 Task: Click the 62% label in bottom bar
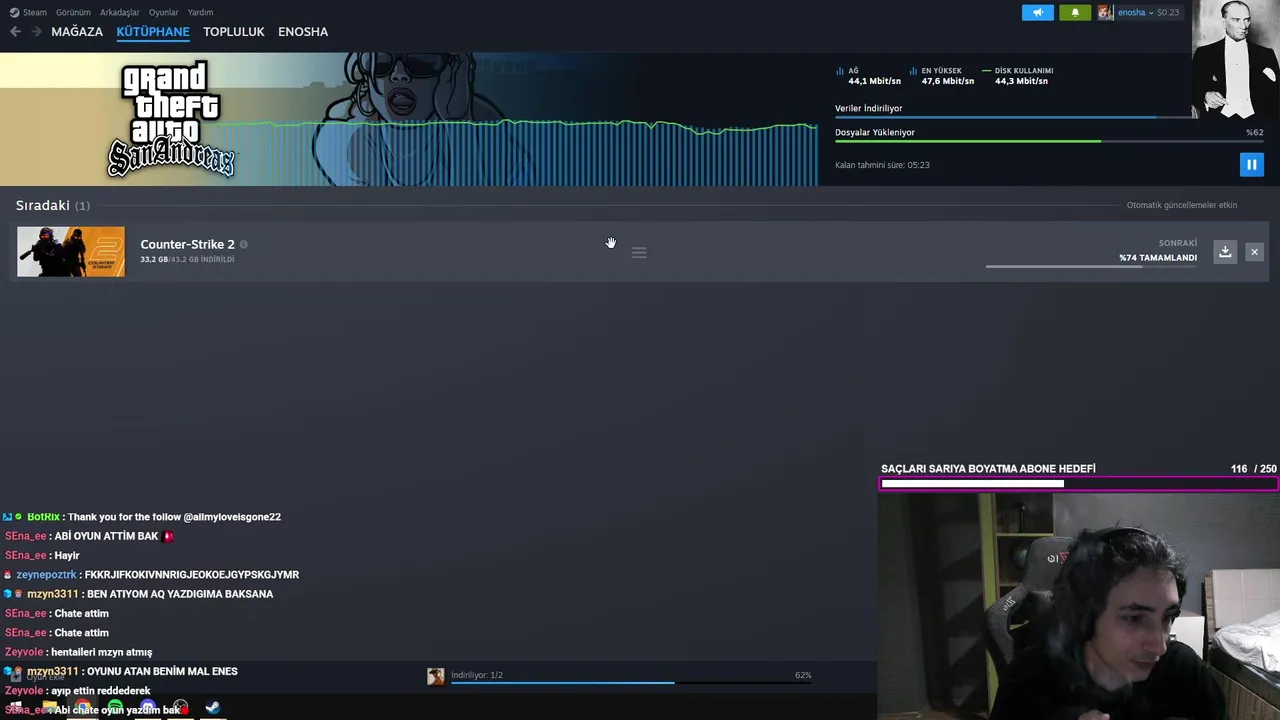[x=803, y=675]
